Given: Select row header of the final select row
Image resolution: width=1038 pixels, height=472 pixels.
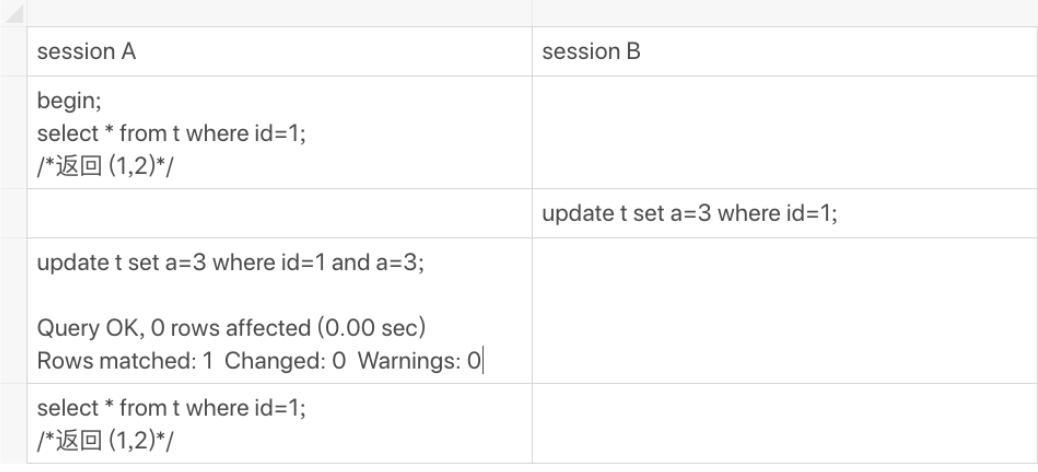Looking at the screenshot, I should (x=13, y=424).
